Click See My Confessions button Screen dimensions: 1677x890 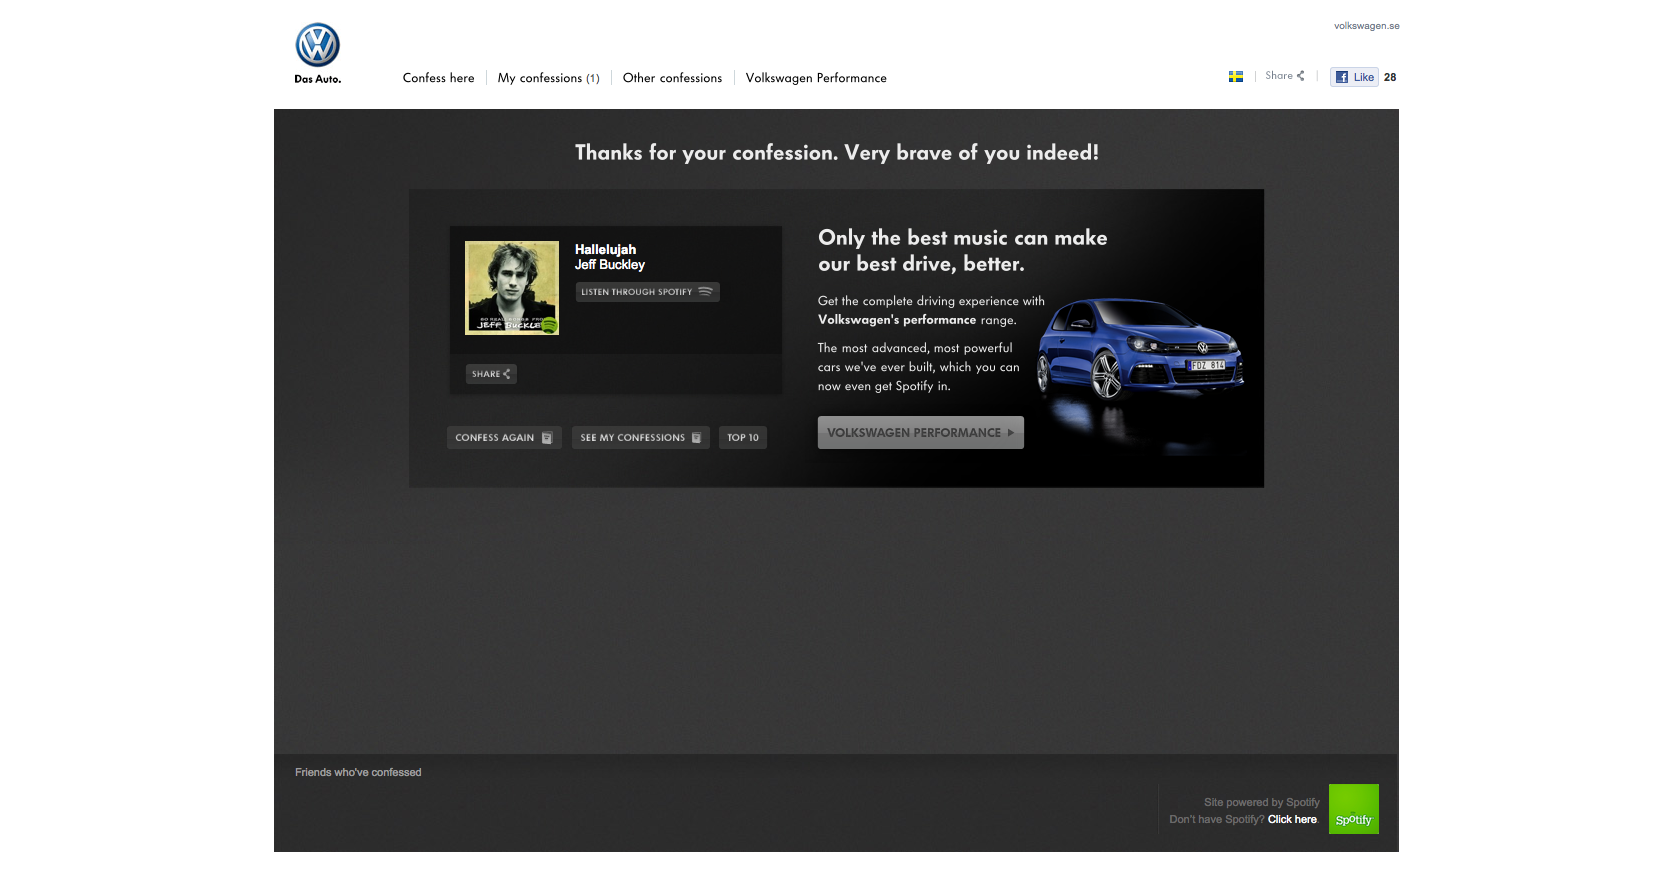pyautogui.click(x=641, y=438)
